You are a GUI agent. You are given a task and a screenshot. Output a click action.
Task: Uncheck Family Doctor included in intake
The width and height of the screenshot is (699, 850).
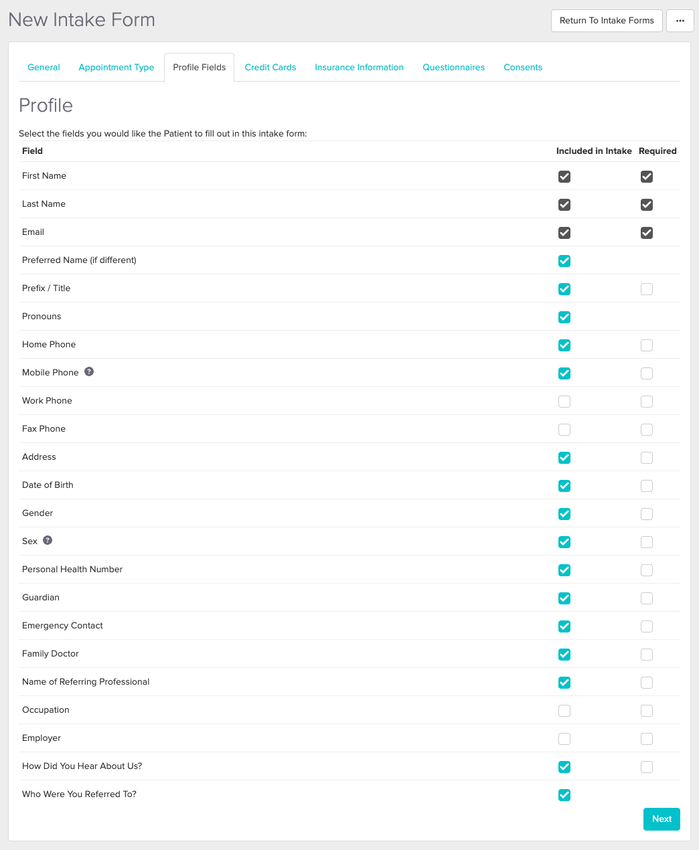tap(564, 654)
